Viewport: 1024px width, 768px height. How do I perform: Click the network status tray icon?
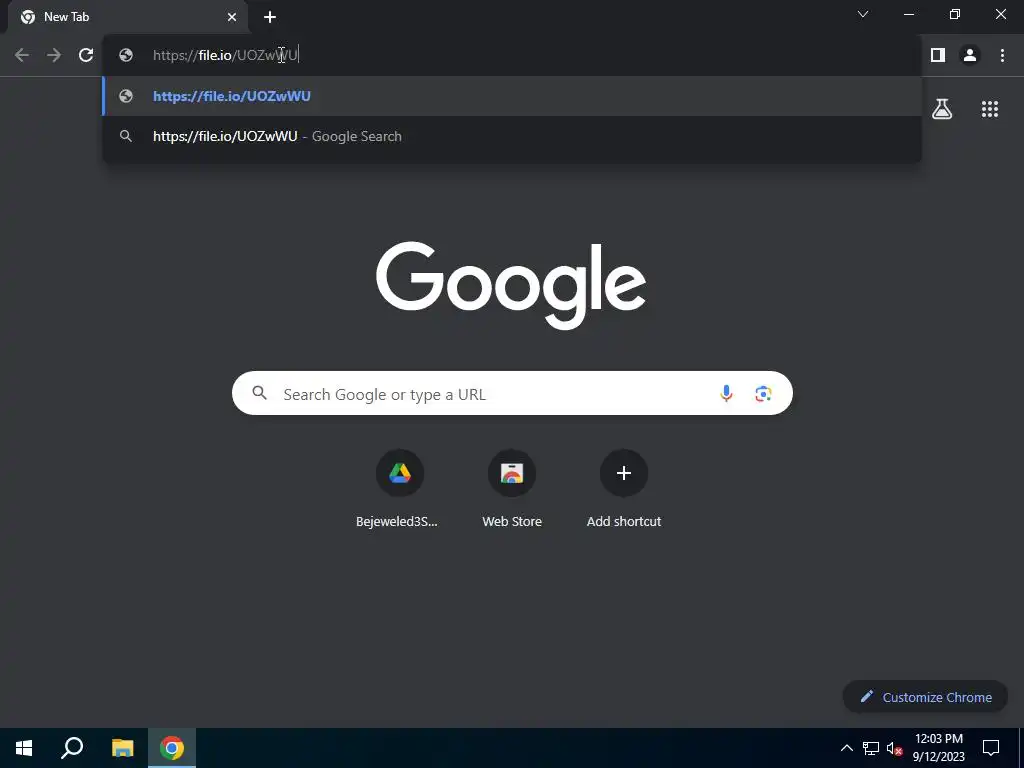coord(871,748)
